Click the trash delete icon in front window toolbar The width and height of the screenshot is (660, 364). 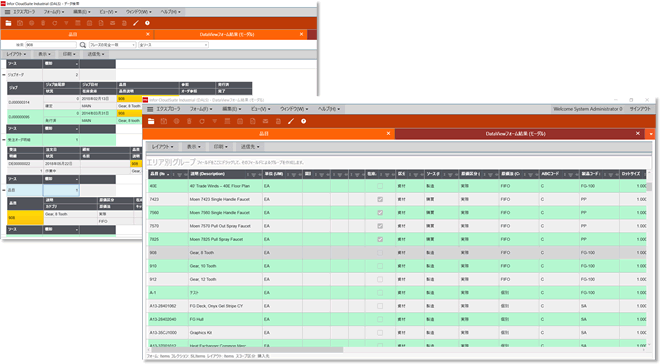coord(189,121)
